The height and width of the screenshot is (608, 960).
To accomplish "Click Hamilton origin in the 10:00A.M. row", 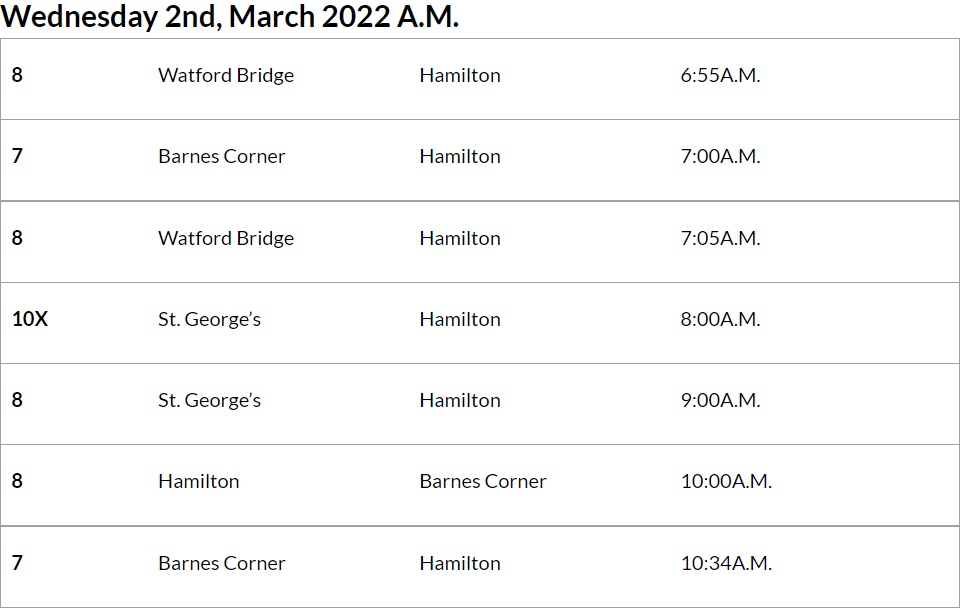I will click(199, 482).
